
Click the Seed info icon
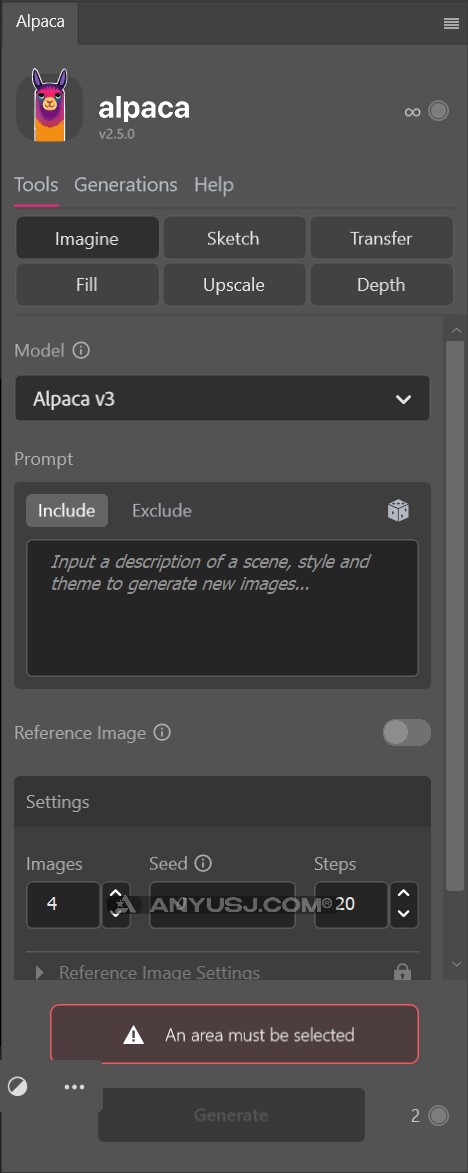(x=203, y=863)
